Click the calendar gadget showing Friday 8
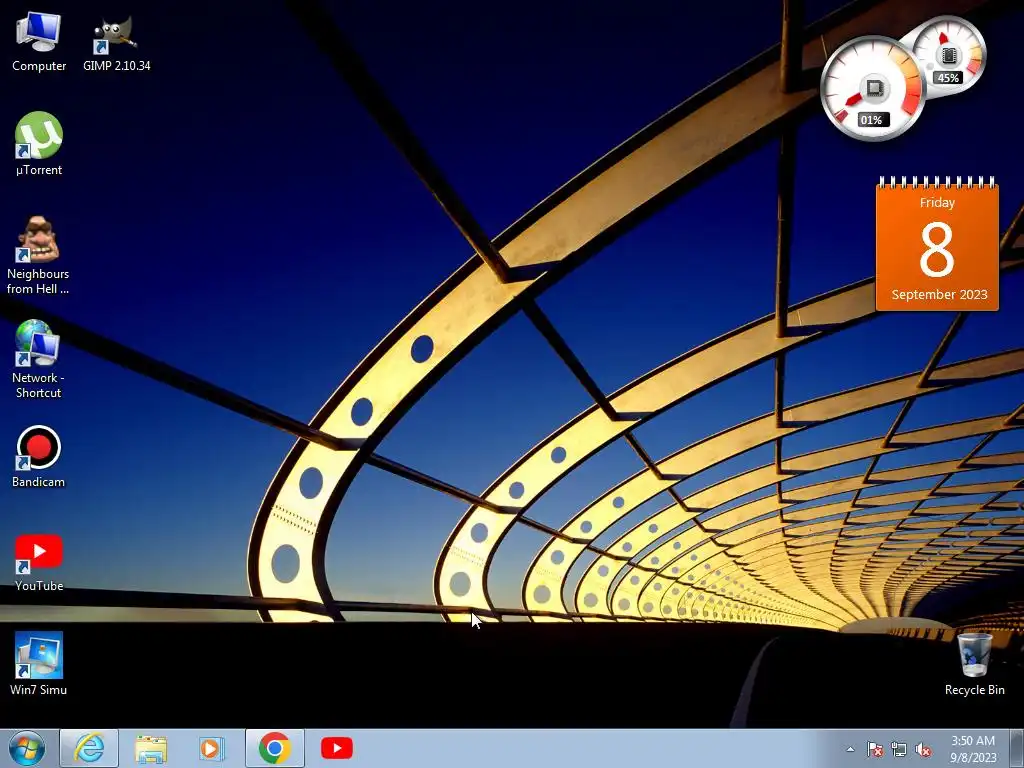 (x=937, y=244)
